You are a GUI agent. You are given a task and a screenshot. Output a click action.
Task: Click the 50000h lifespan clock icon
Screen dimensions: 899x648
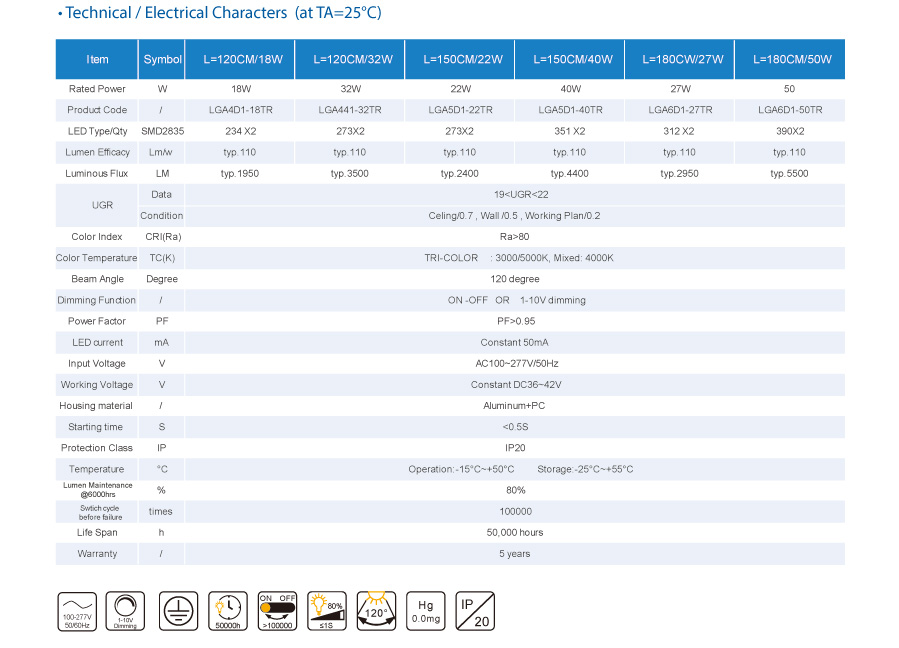228,610
